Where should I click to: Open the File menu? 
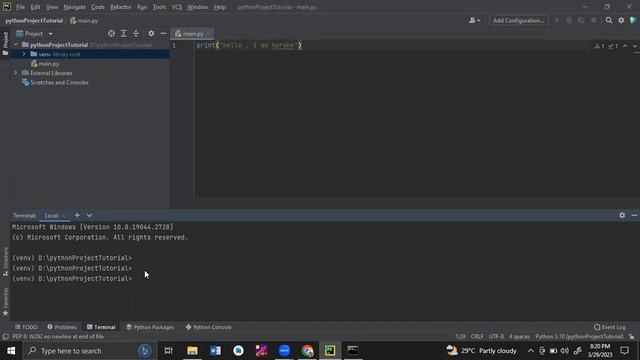tap(20, 7)
